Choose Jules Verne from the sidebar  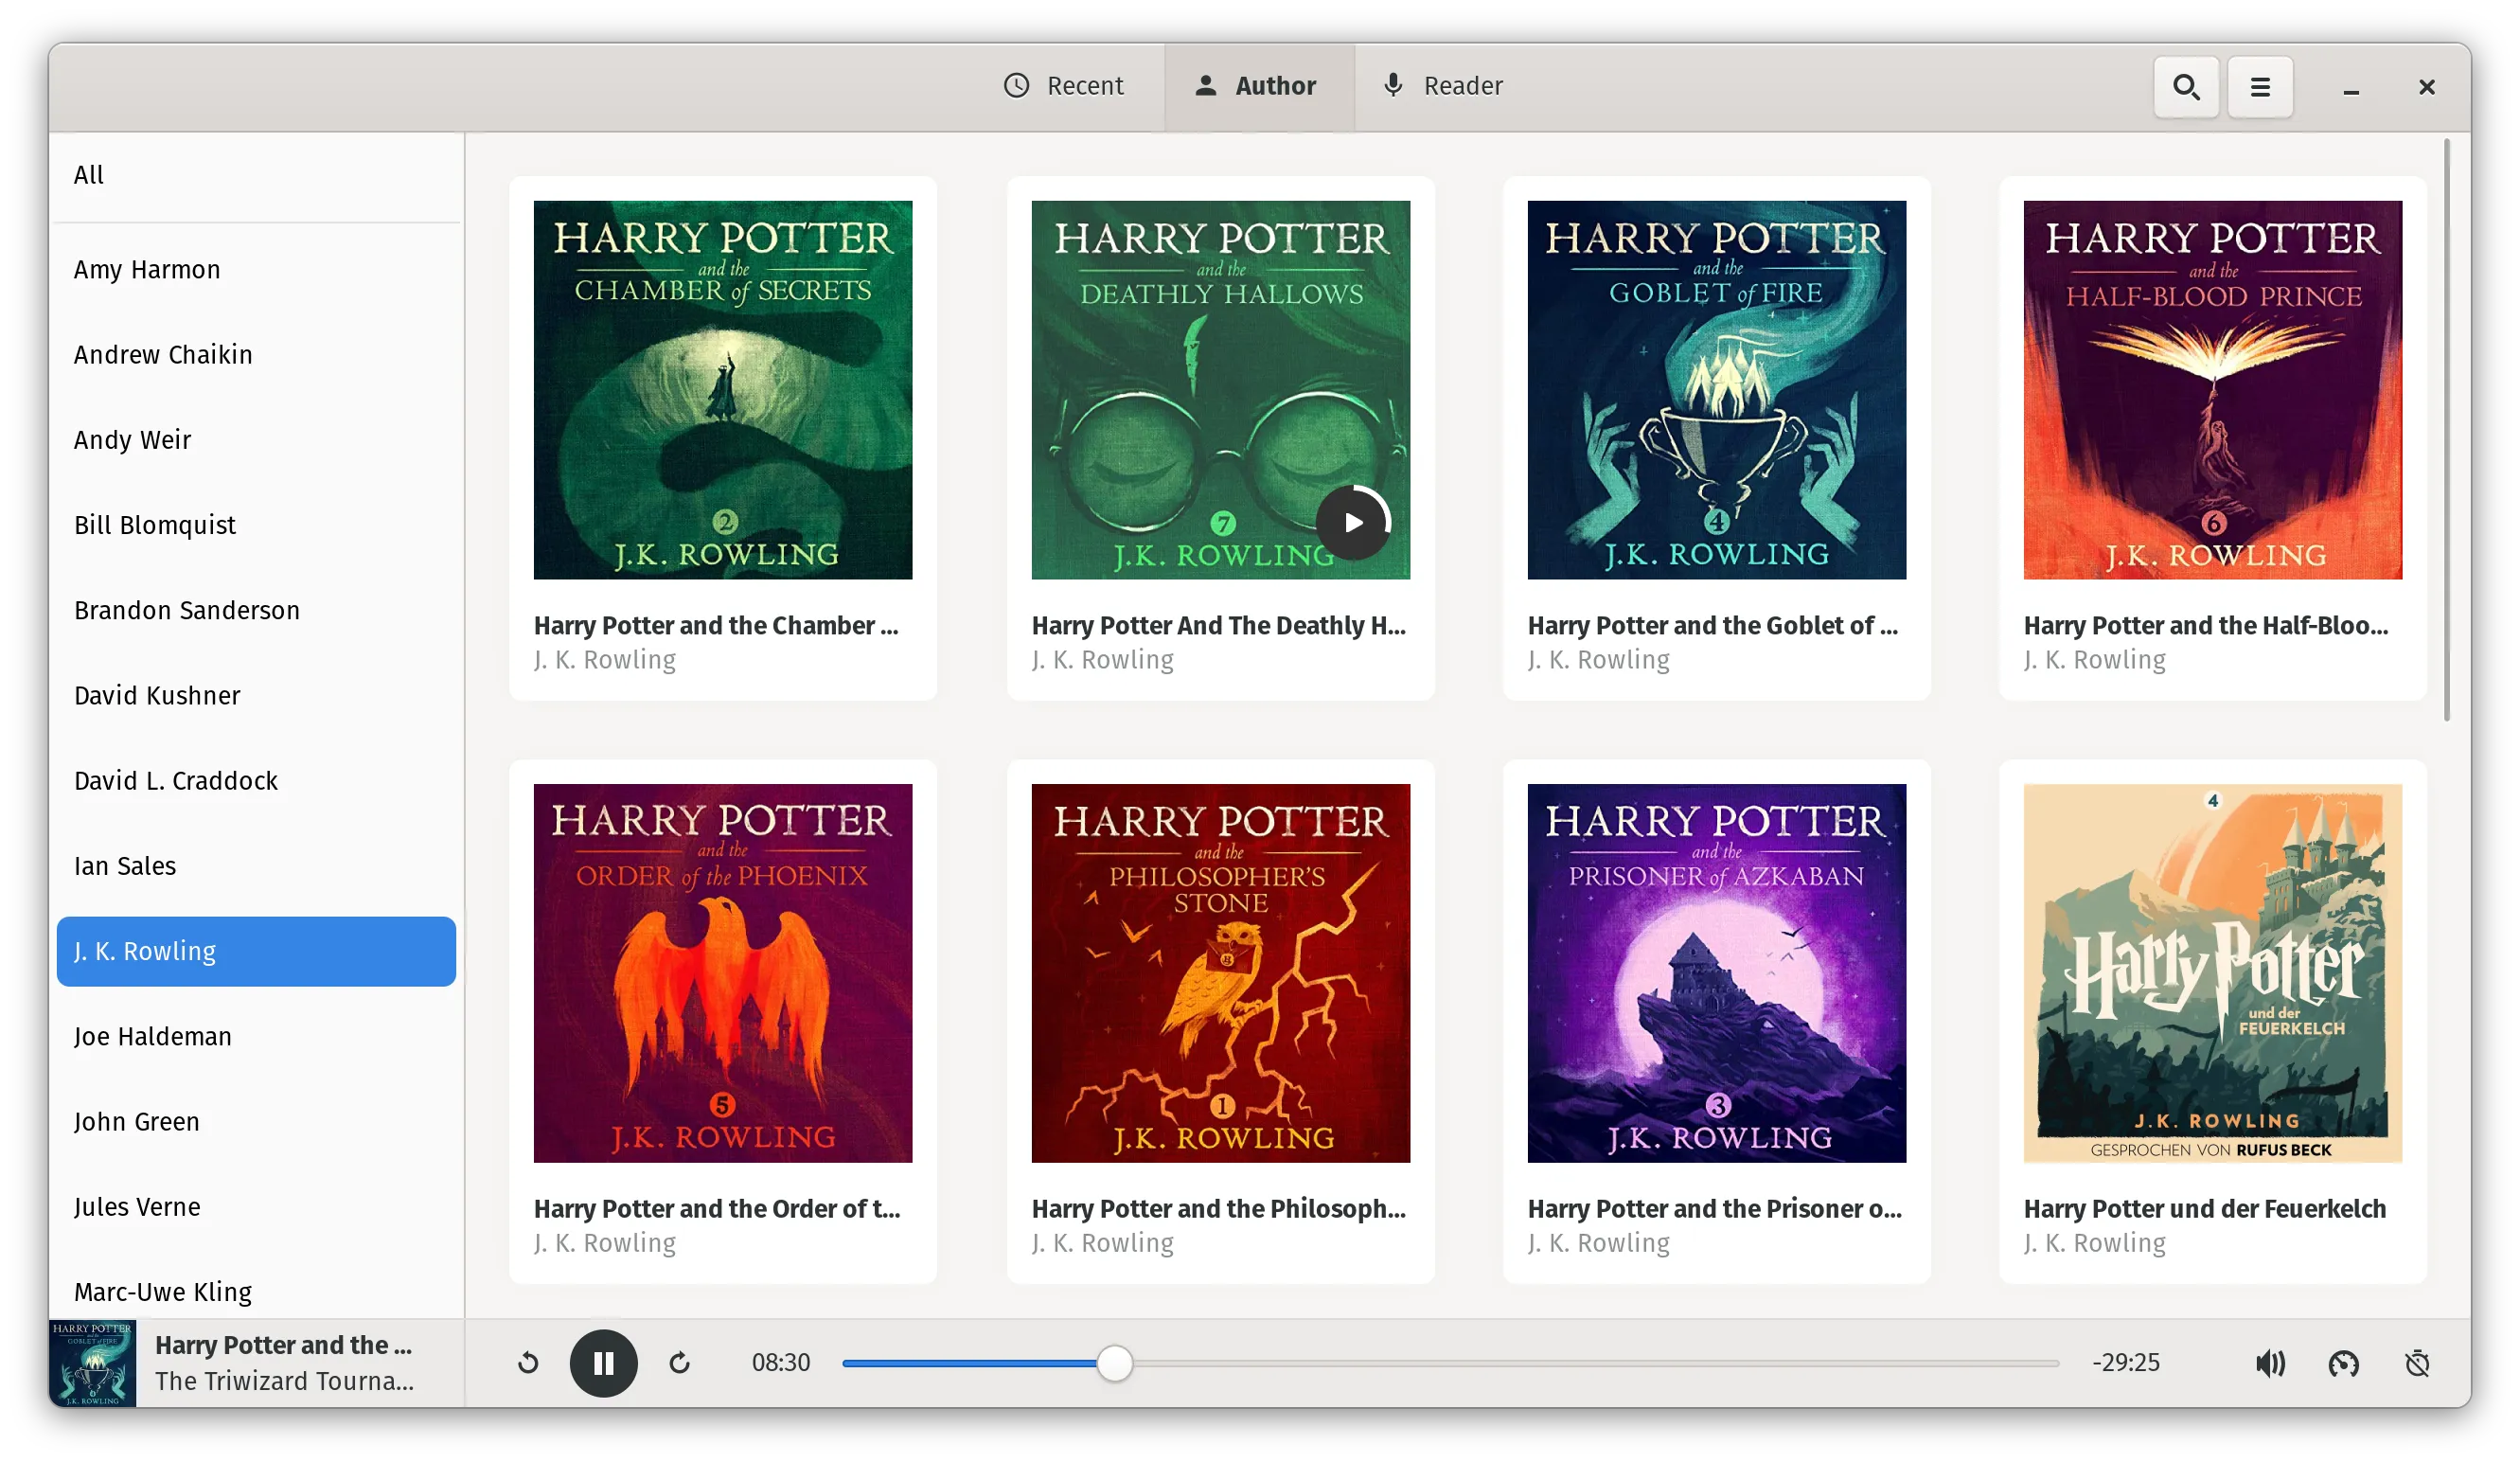pos(137,1207)
